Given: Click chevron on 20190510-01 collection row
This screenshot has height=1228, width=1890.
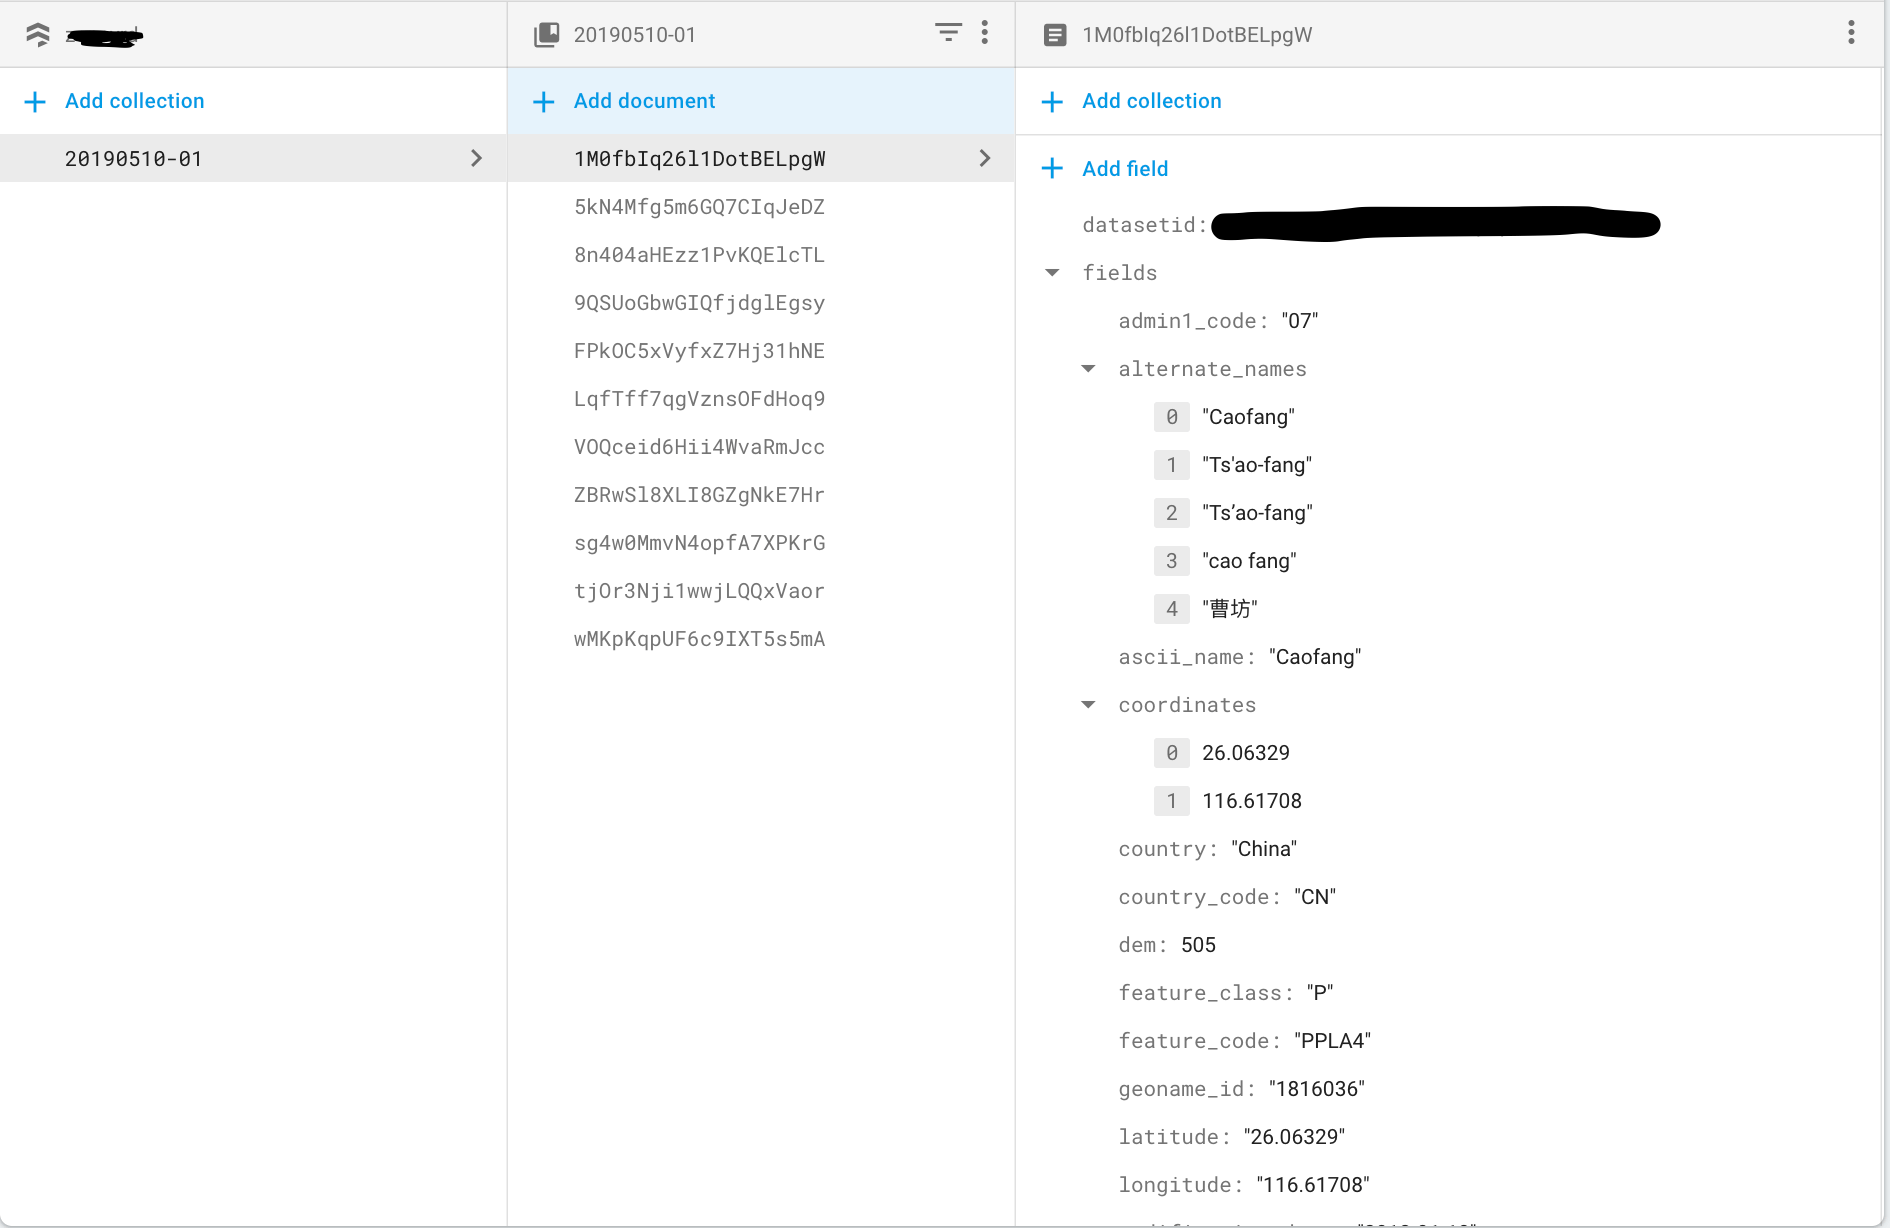Looking at the screenshot, I should 476,158.
